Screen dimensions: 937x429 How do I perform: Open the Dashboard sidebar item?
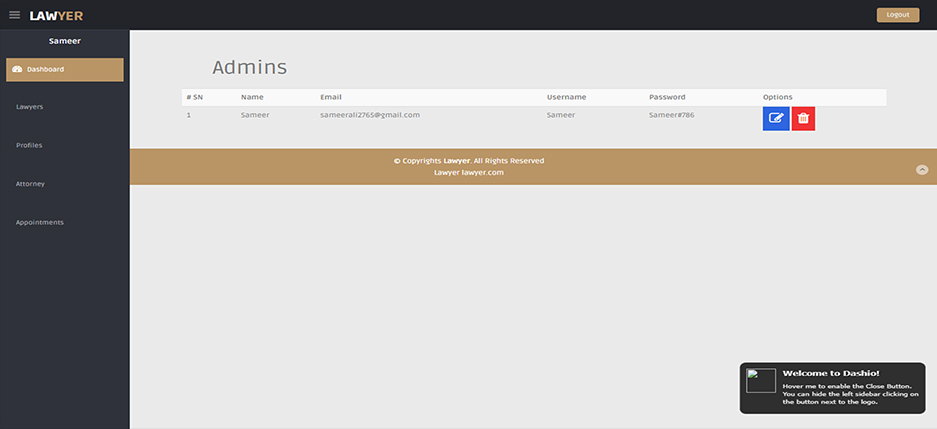tap(65, 69)
